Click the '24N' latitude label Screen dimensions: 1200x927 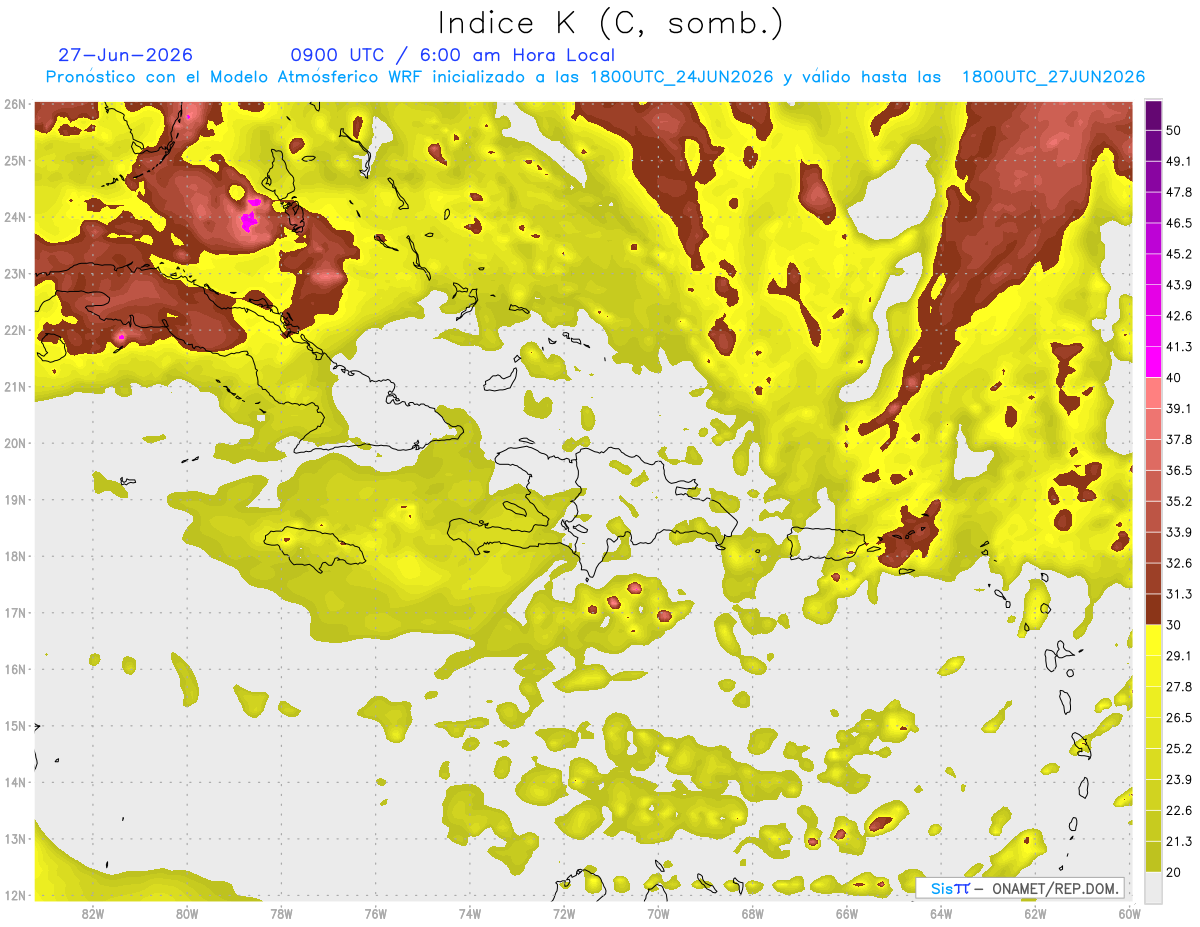(15, 217)
